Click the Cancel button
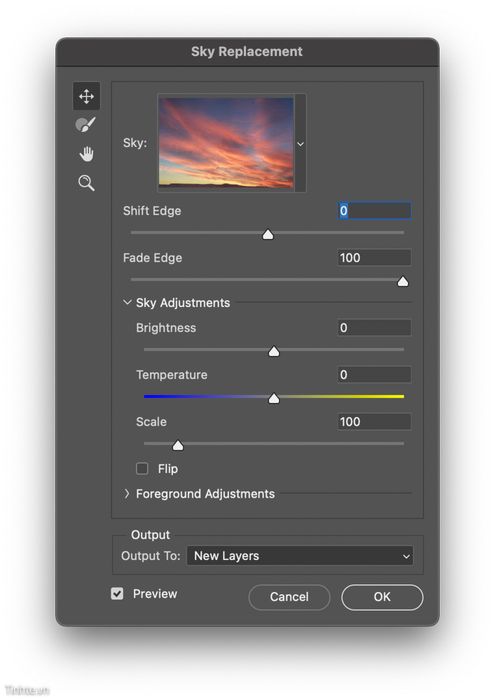The image size is (495, 700). pyautogui.click(x=289, y=597)
